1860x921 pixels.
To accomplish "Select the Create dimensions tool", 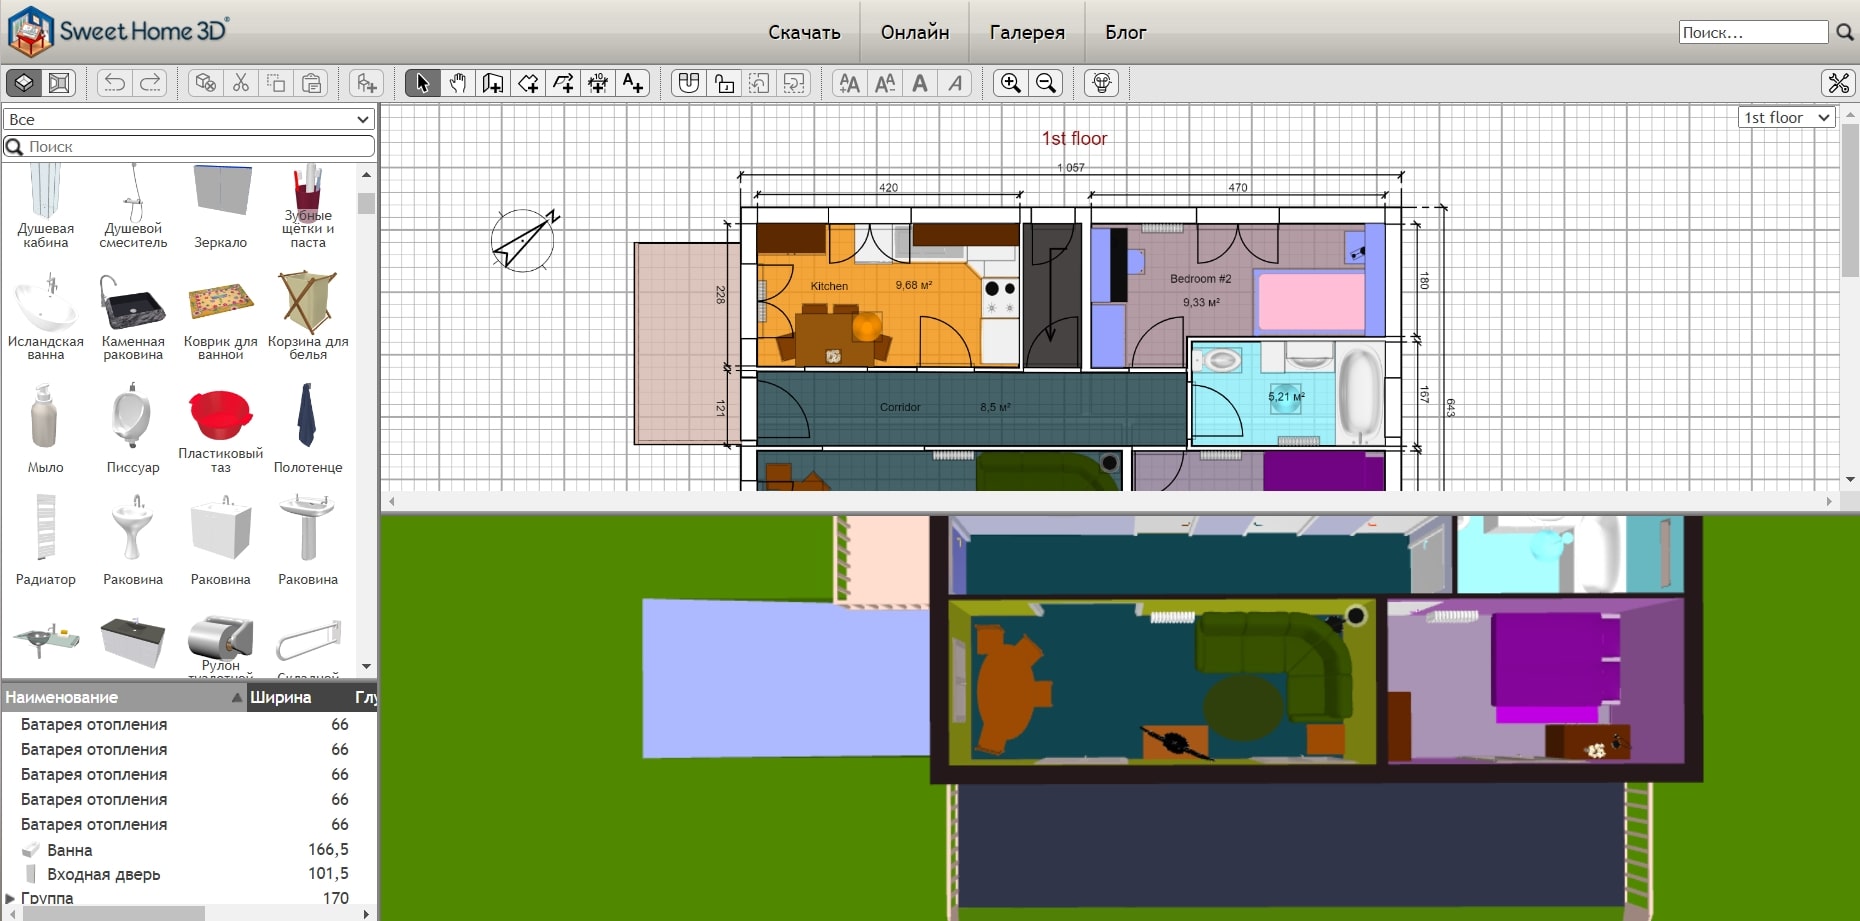I will pos(598,83).
